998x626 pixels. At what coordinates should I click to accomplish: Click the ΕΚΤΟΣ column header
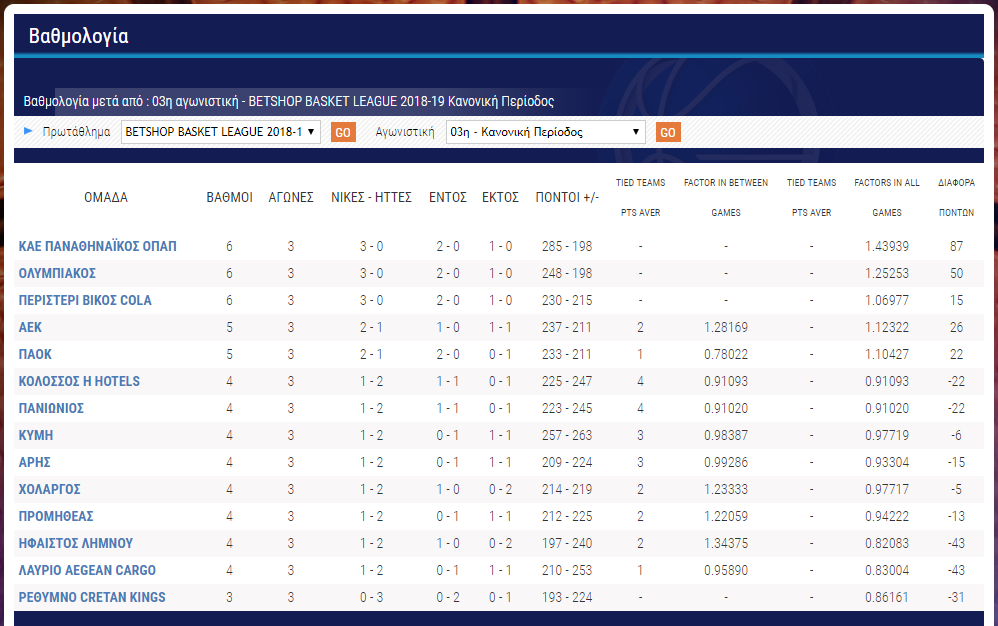click(500, 198)
